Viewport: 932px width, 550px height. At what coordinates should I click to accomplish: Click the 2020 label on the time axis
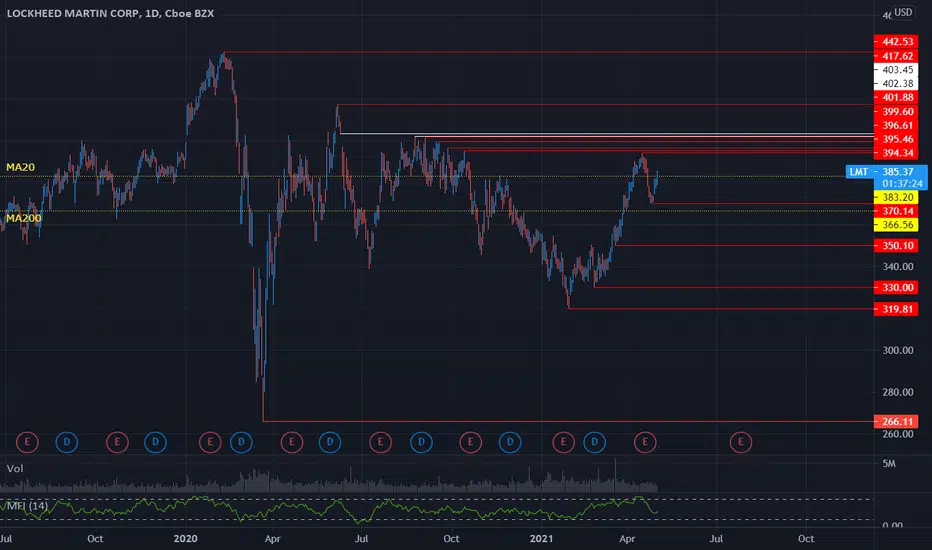pyautogui.click(x=185, y=539)
